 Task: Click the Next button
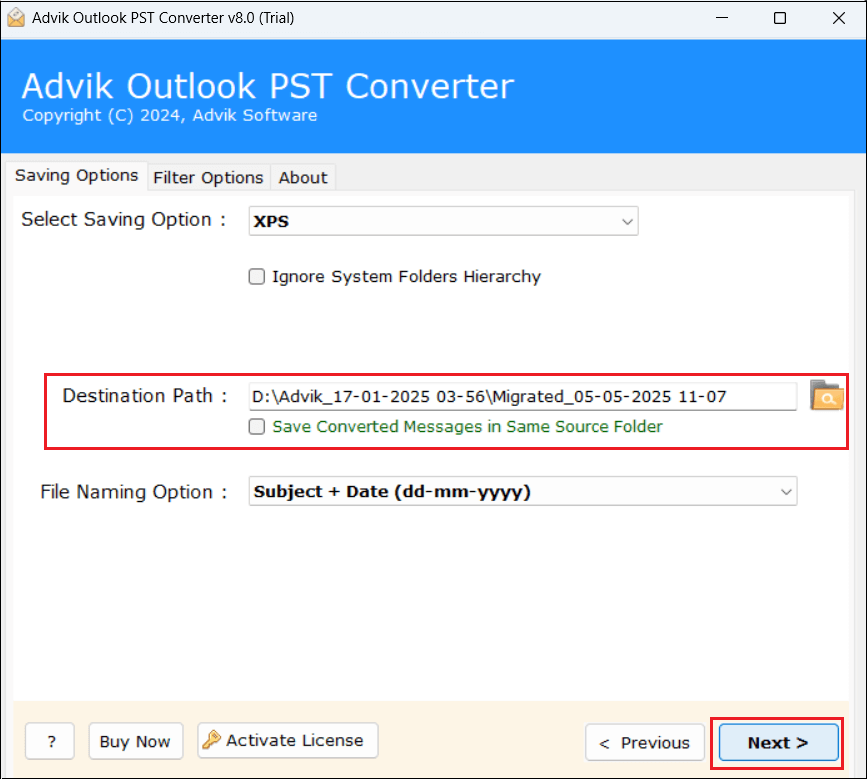coord(778,743)
